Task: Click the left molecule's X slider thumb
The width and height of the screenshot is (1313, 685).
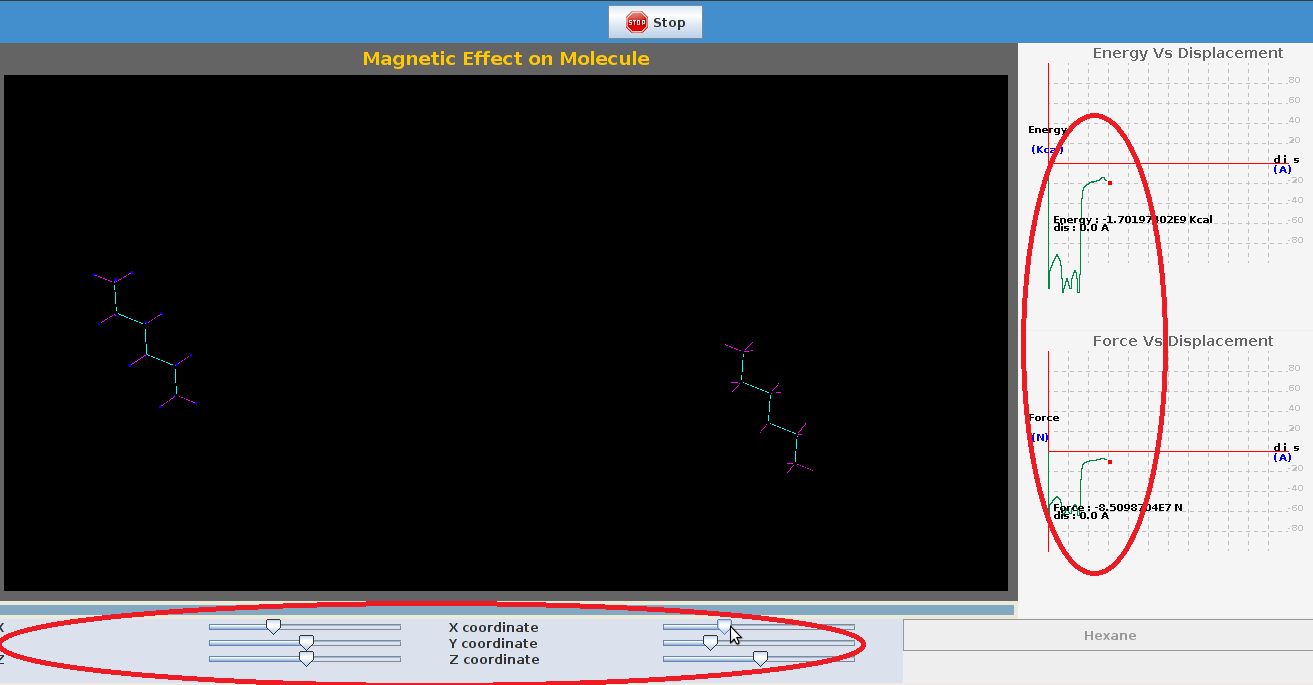Action: click(273, 627)
